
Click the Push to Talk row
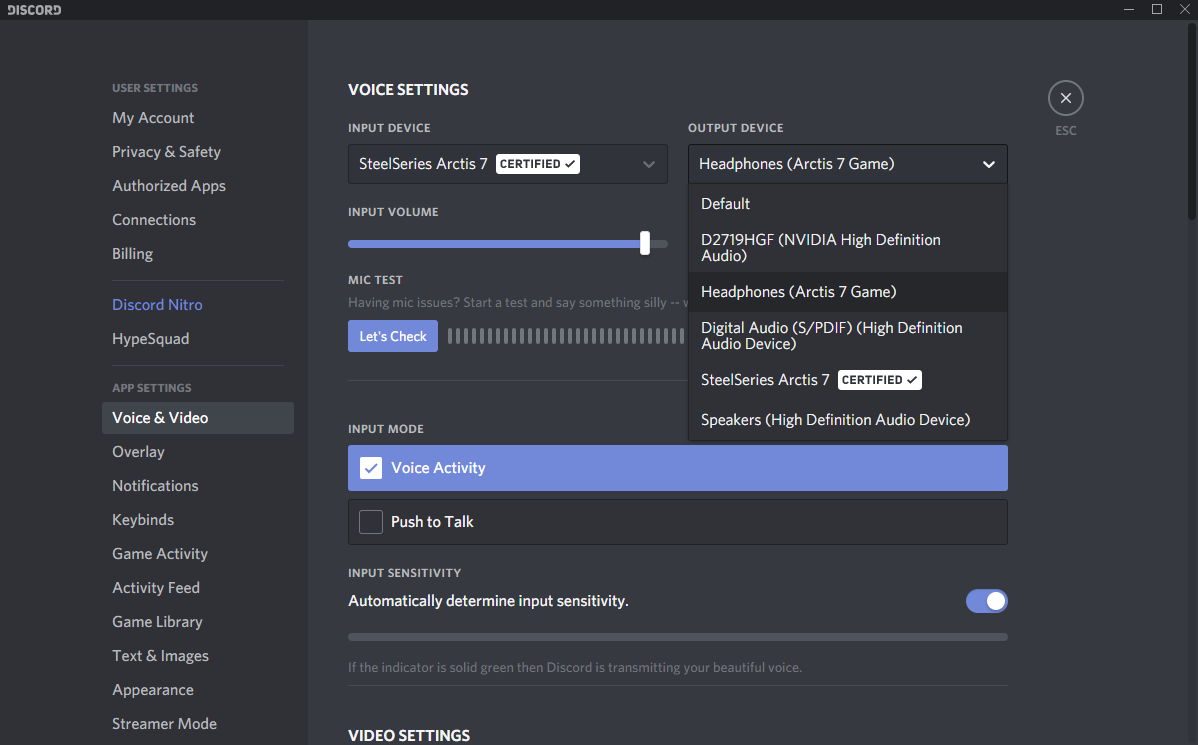pyautogui.click(x=678, y=522)
